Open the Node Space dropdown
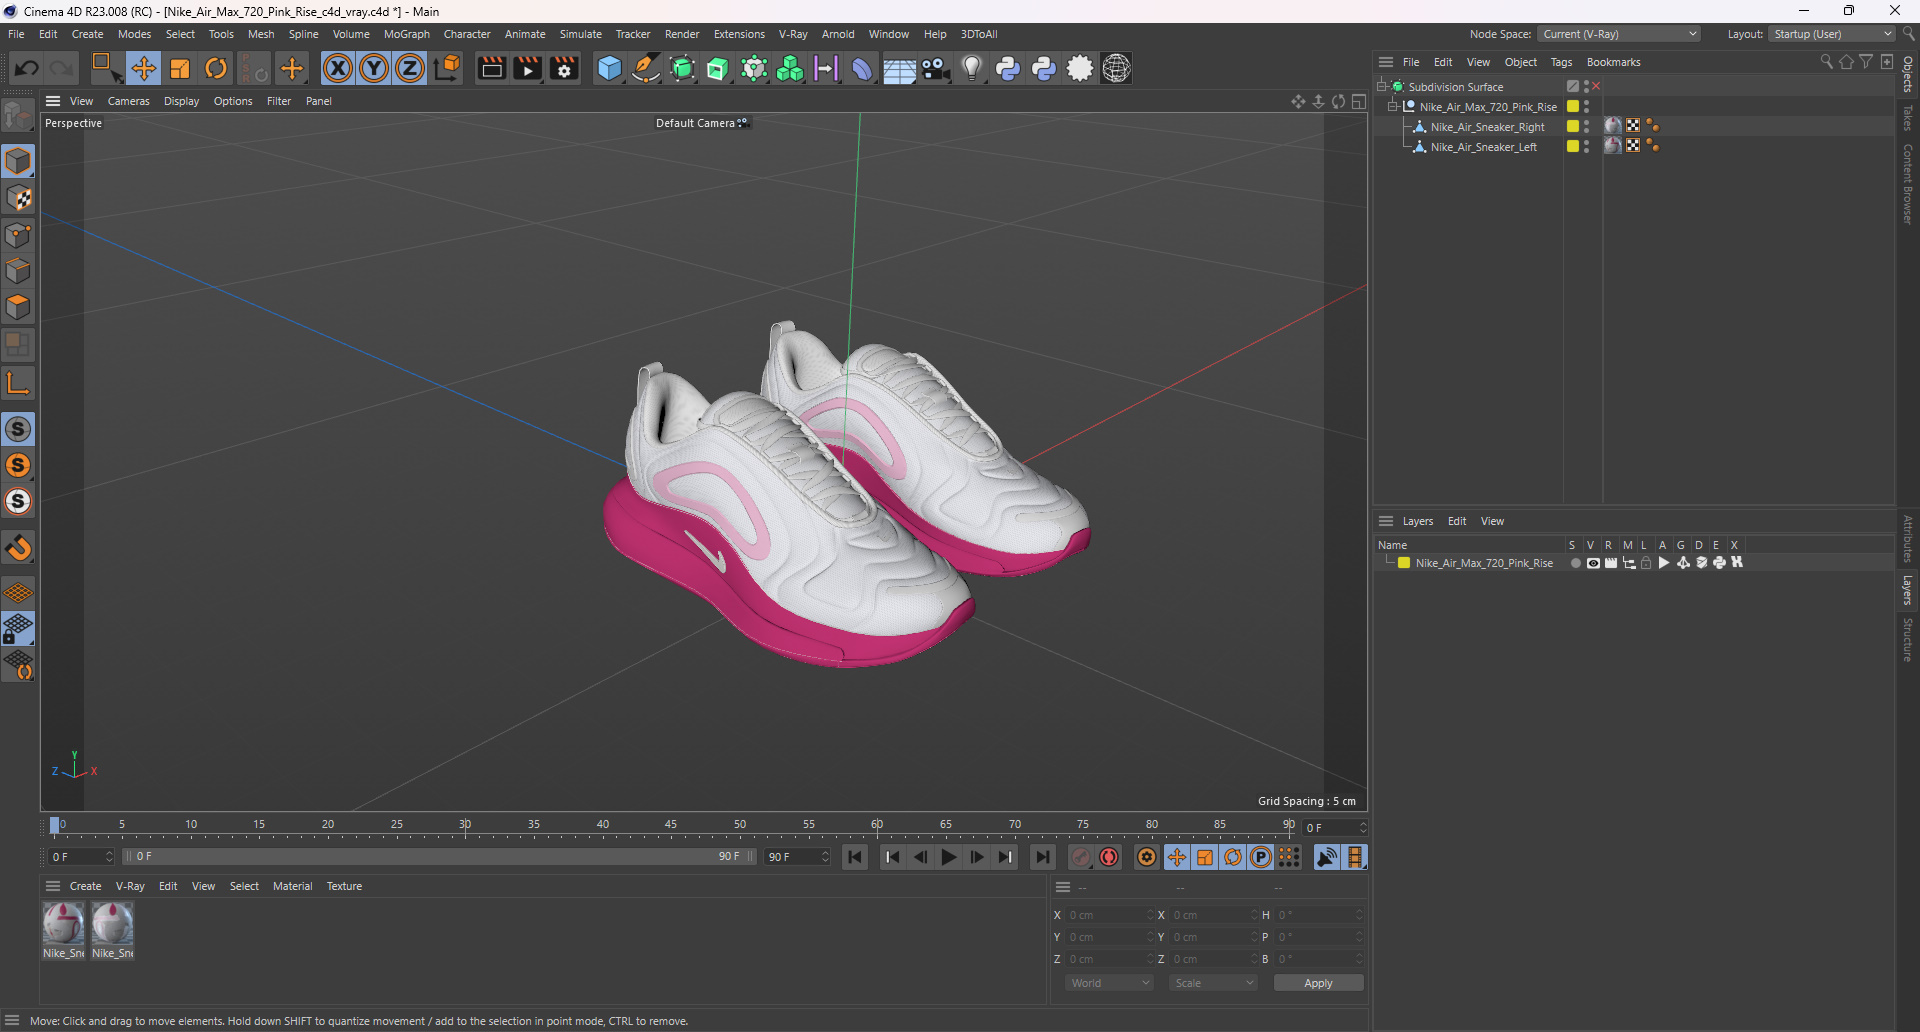1920x1032 pixels. pos(1619,34)
